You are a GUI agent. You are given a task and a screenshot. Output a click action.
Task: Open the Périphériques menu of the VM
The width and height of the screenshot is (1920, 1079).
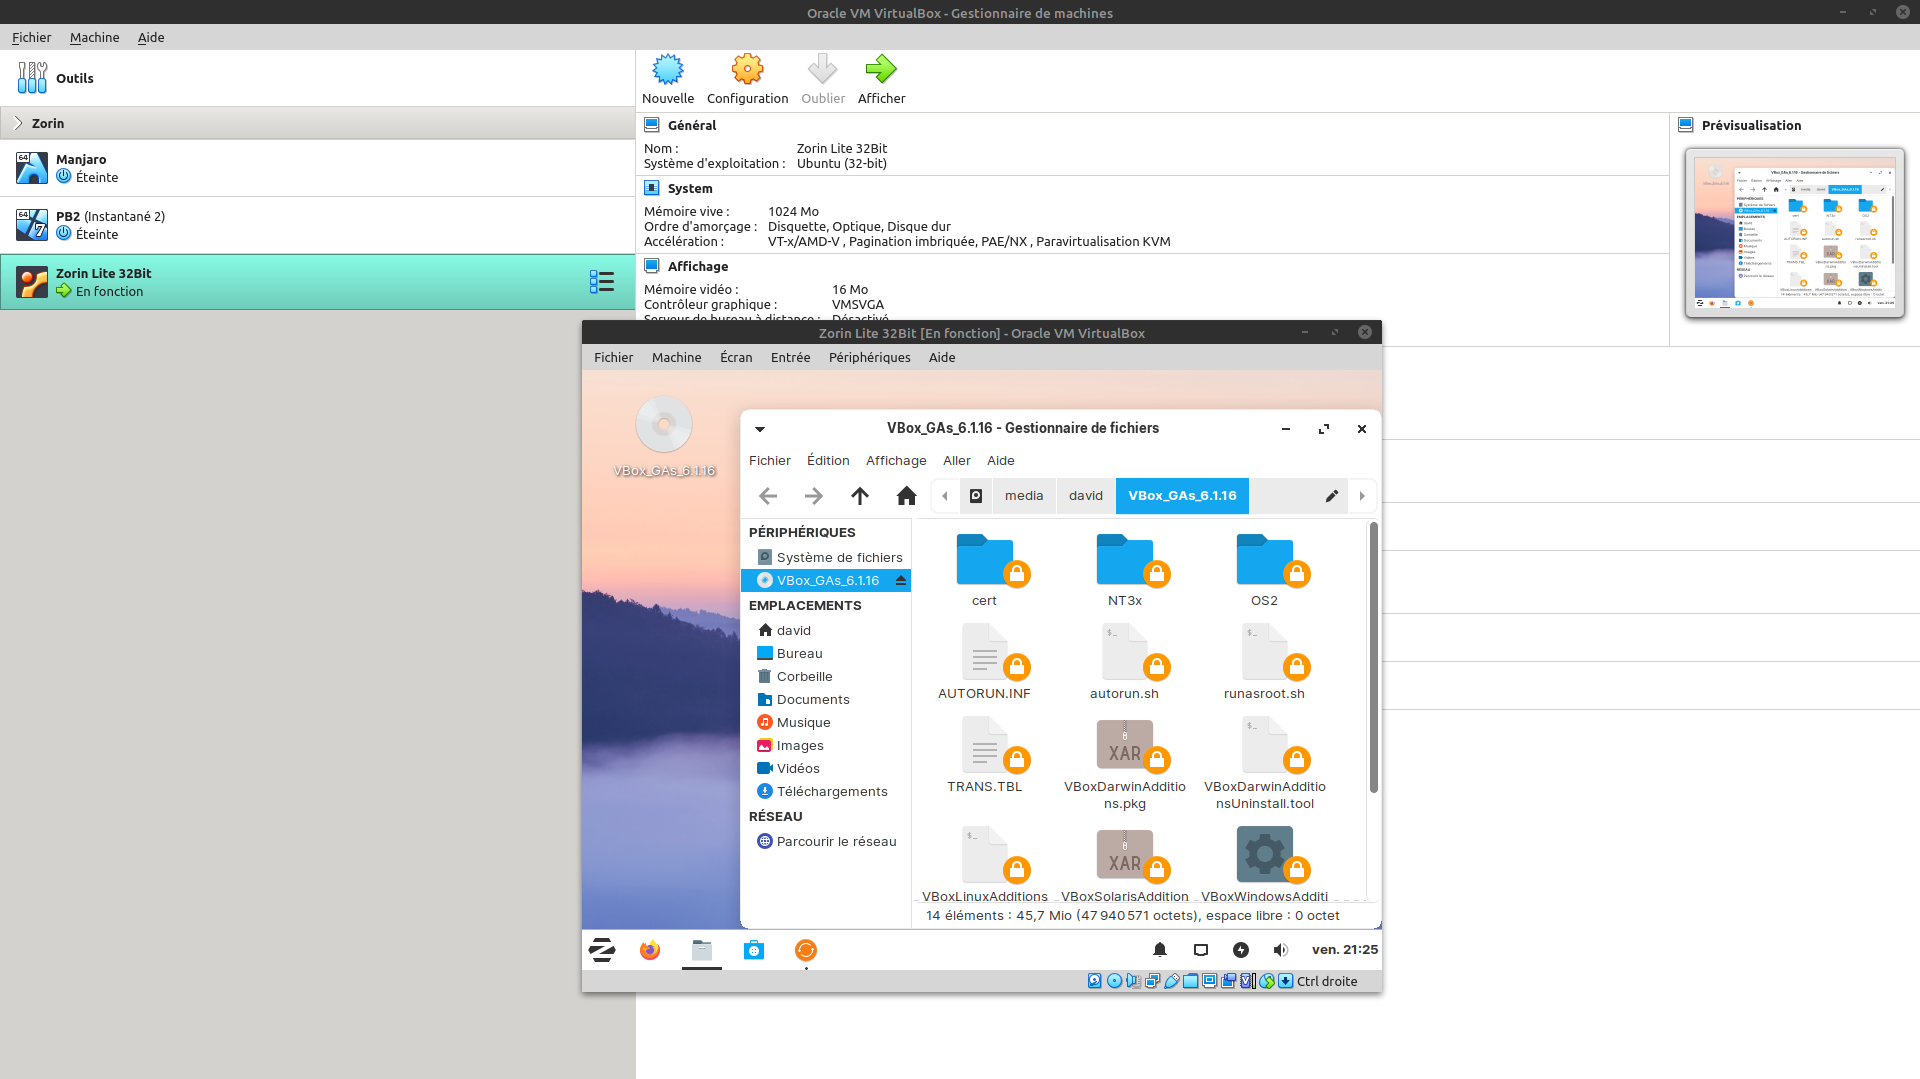click(x=869, y=357)
